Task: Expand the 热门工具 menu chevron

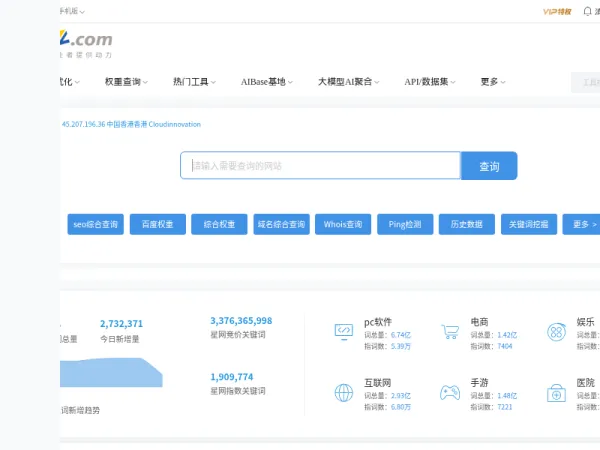Action: click(x=213, y=82)
